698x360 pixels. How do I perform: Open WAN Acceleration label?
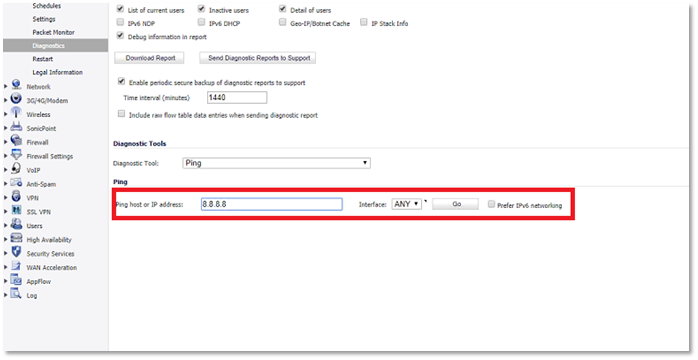(x=52, y=267)
